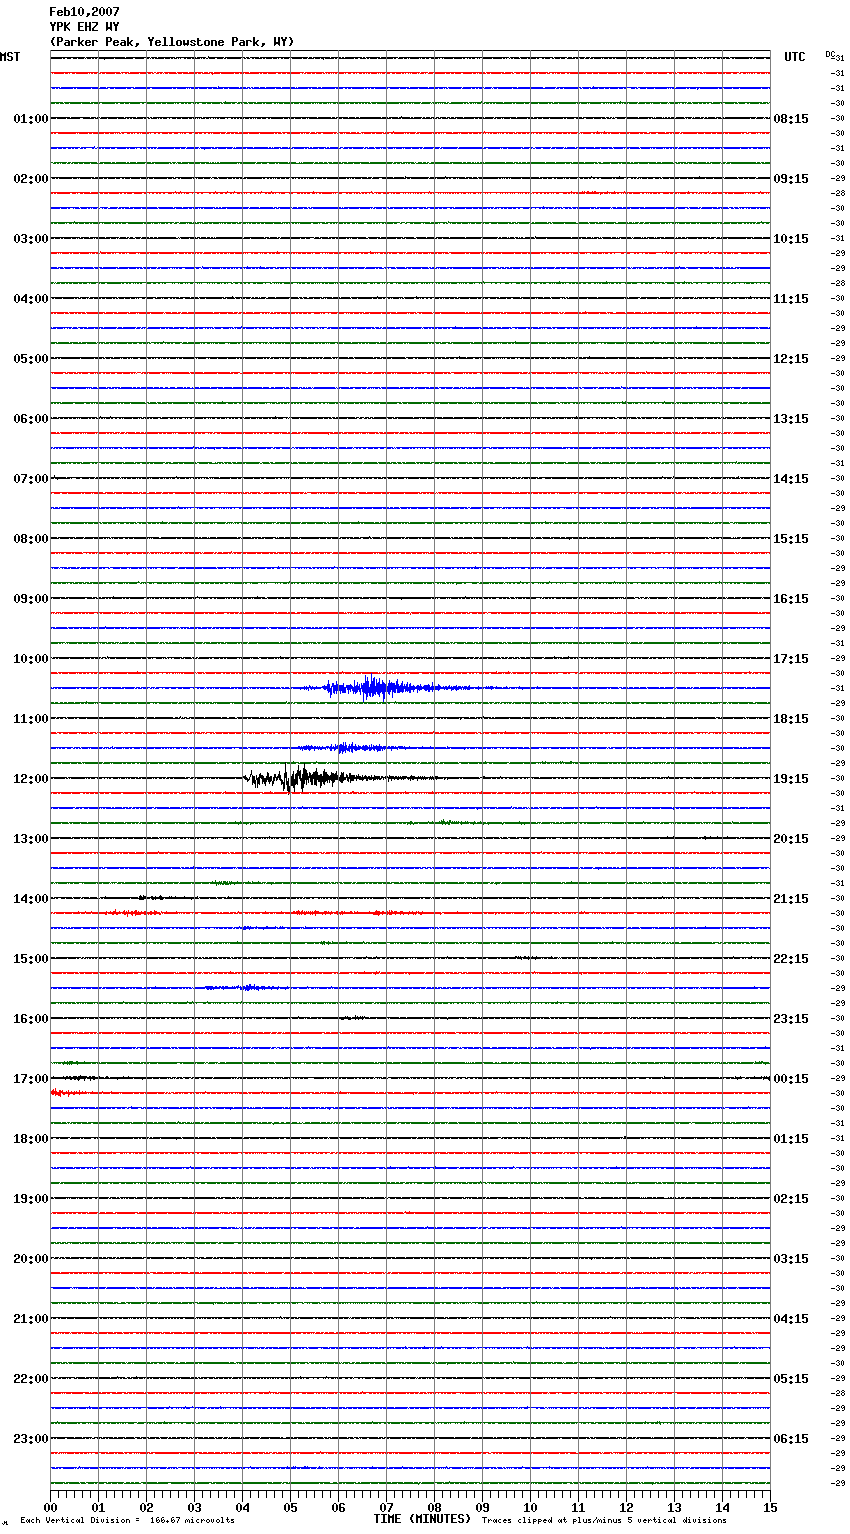Viewport: 850px width, 1534px height.
Task: Select the 03:00 MST row label
Action: [x=30, y=239]
